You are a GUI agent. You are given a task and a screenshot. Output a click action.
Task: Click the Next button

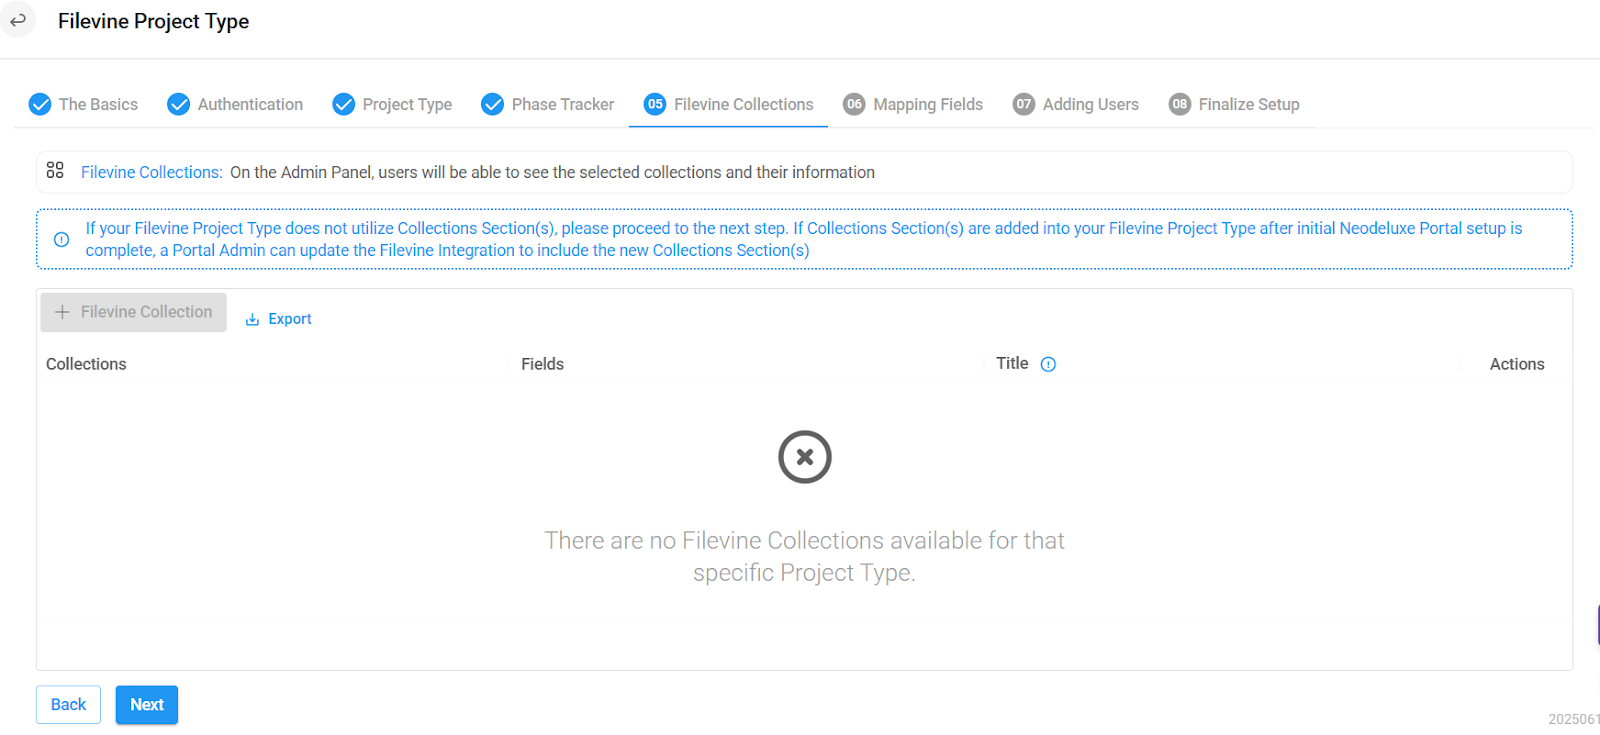tap(147, 705)
